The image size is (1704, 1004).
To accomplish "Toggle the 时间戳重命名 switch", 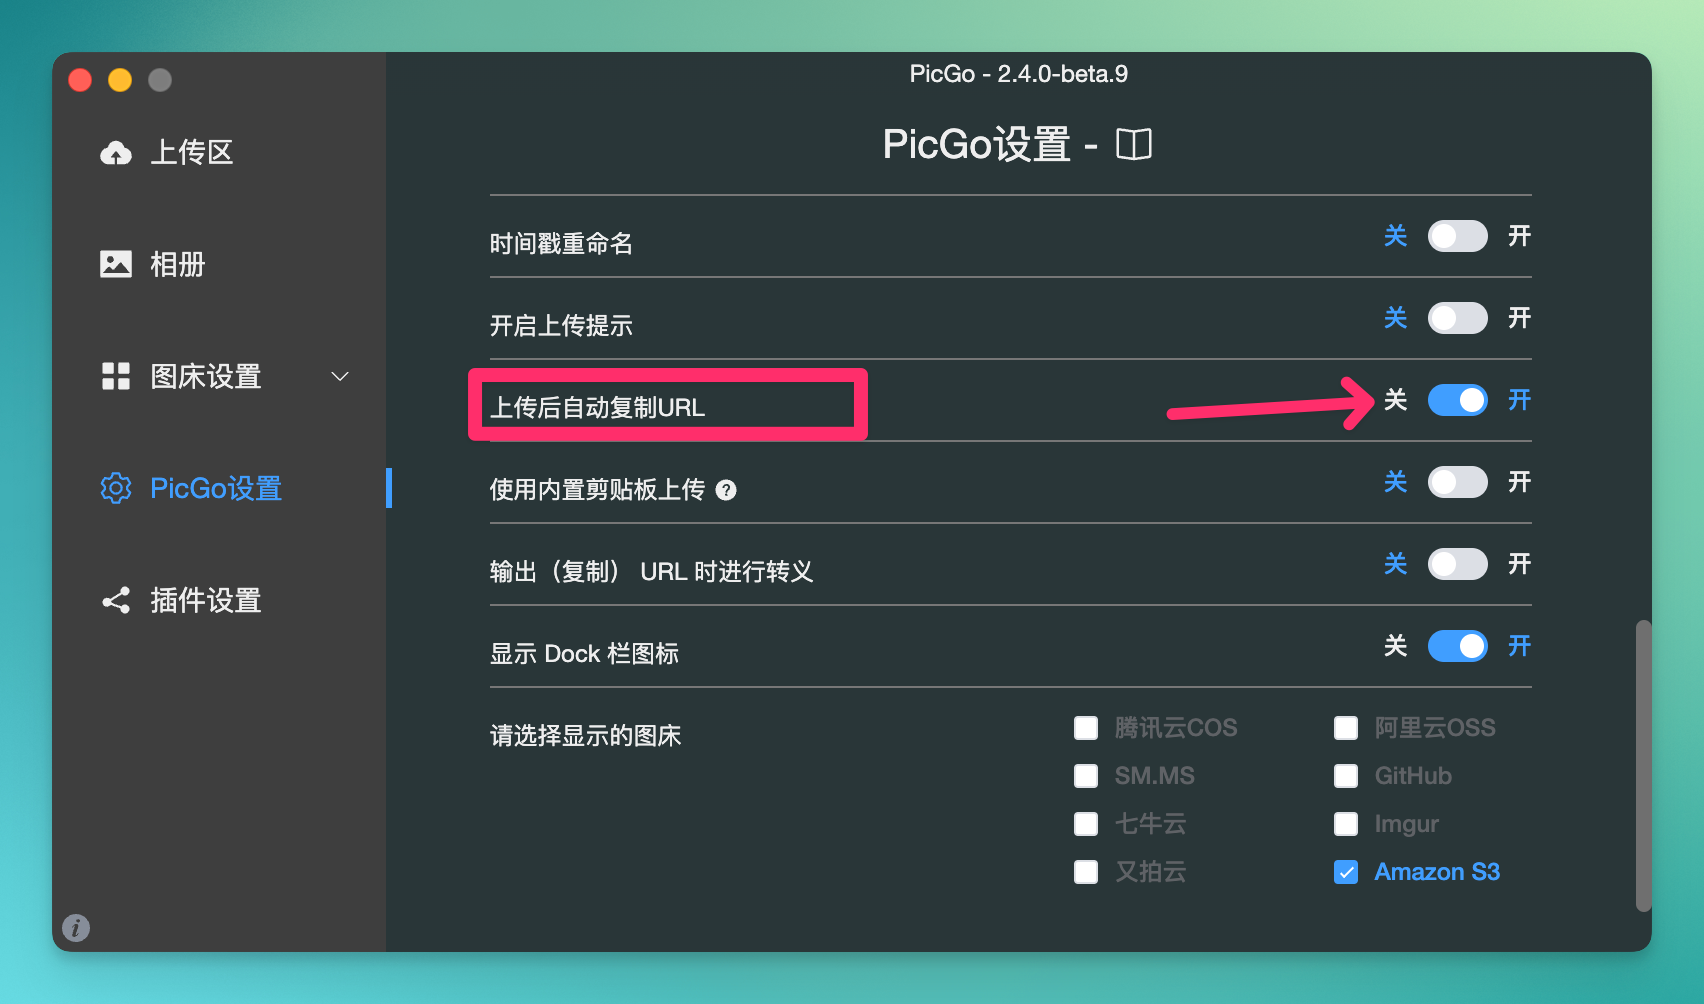I will 1457,236.
